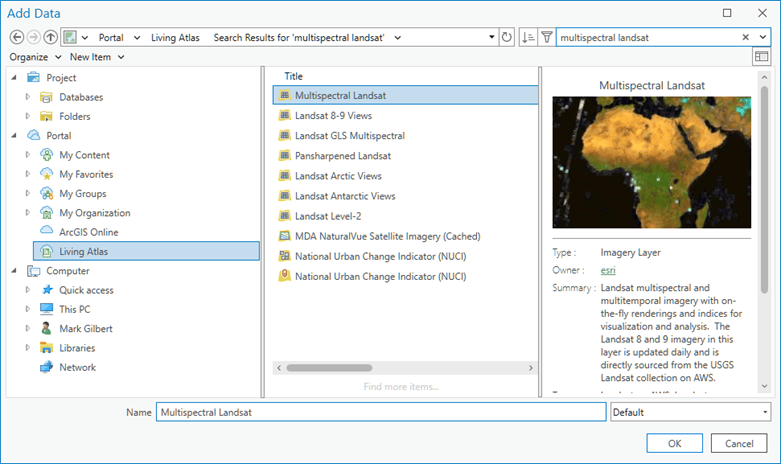This screenshot has height=464, width=781.
Task: Go forward using the forward arrow
Action: pyautogui.click(x=33, y=37)
